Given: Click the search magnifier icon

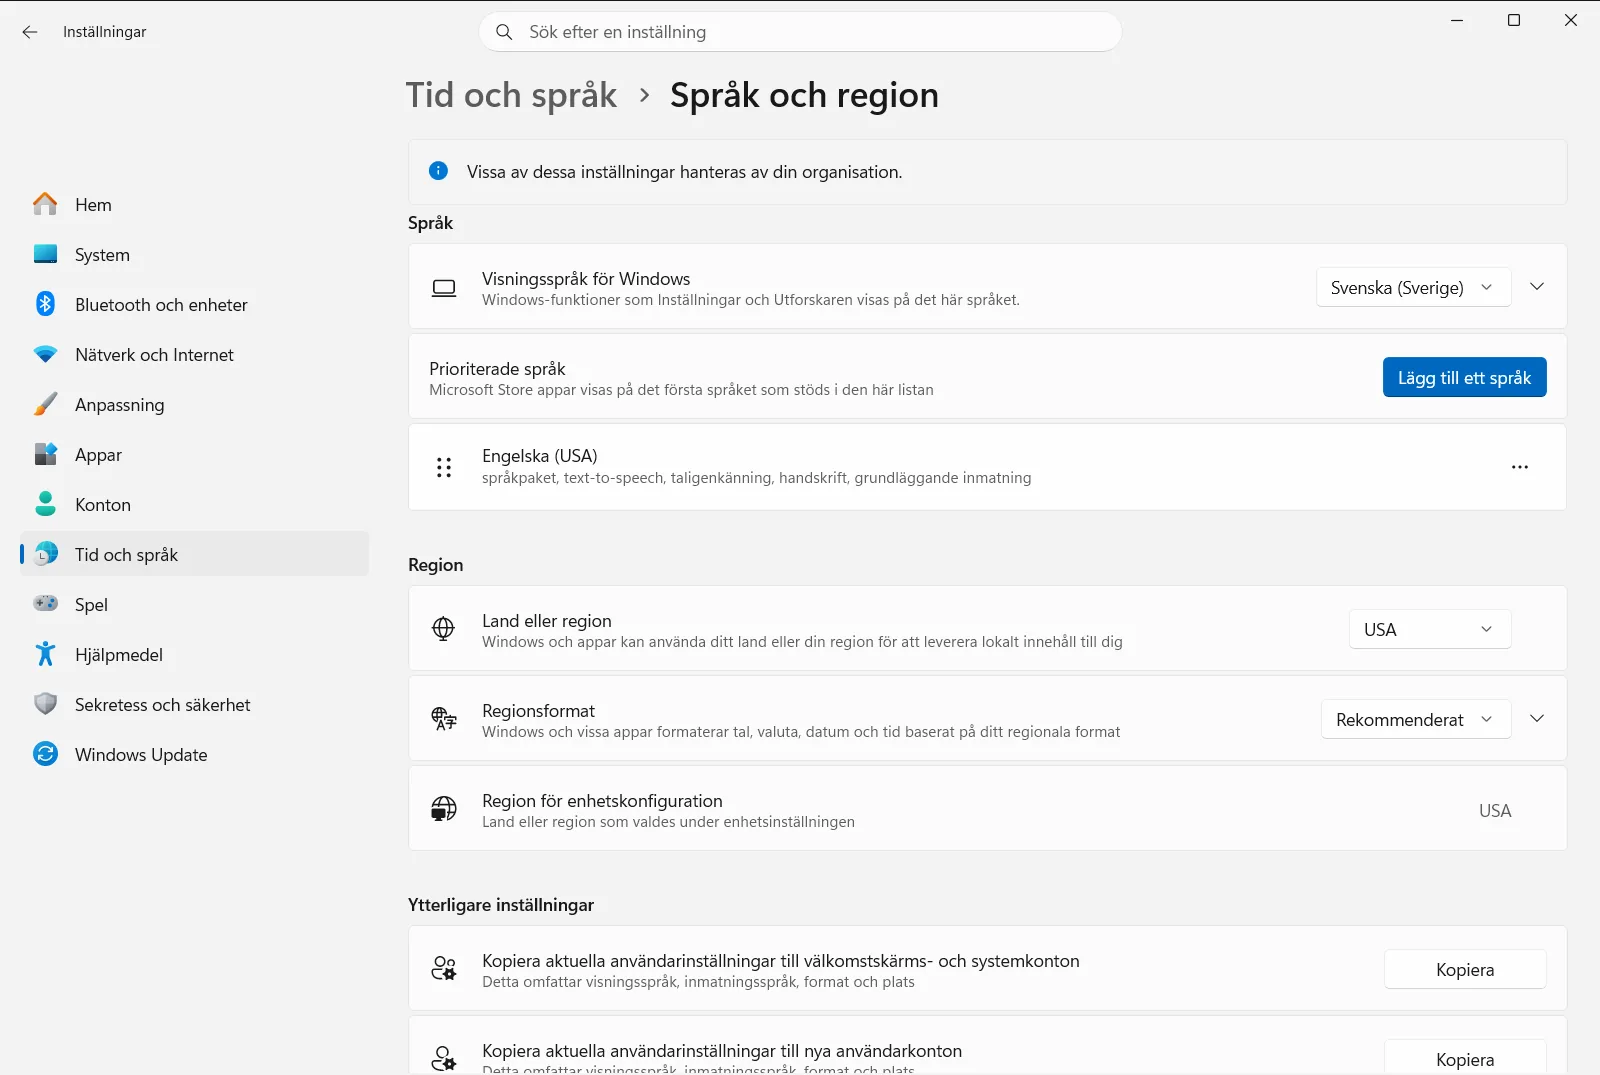Looking at the screenshot, I should click(x=504, y=32).
